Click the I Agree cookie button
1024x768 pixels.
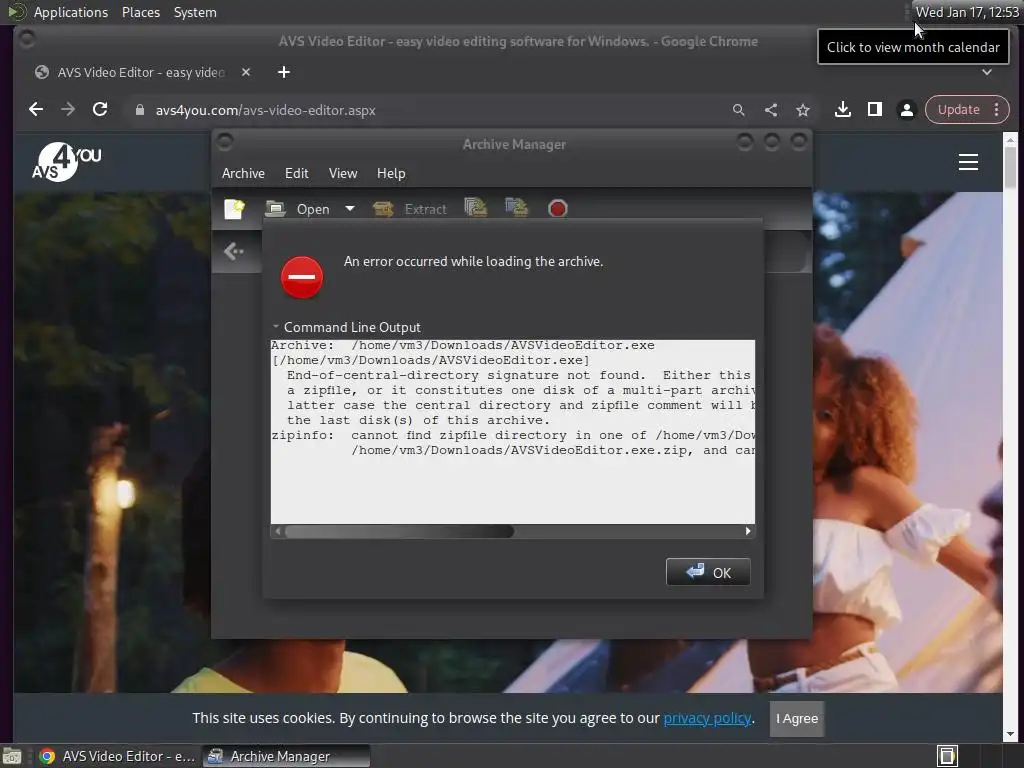click(x=797, y=718)
